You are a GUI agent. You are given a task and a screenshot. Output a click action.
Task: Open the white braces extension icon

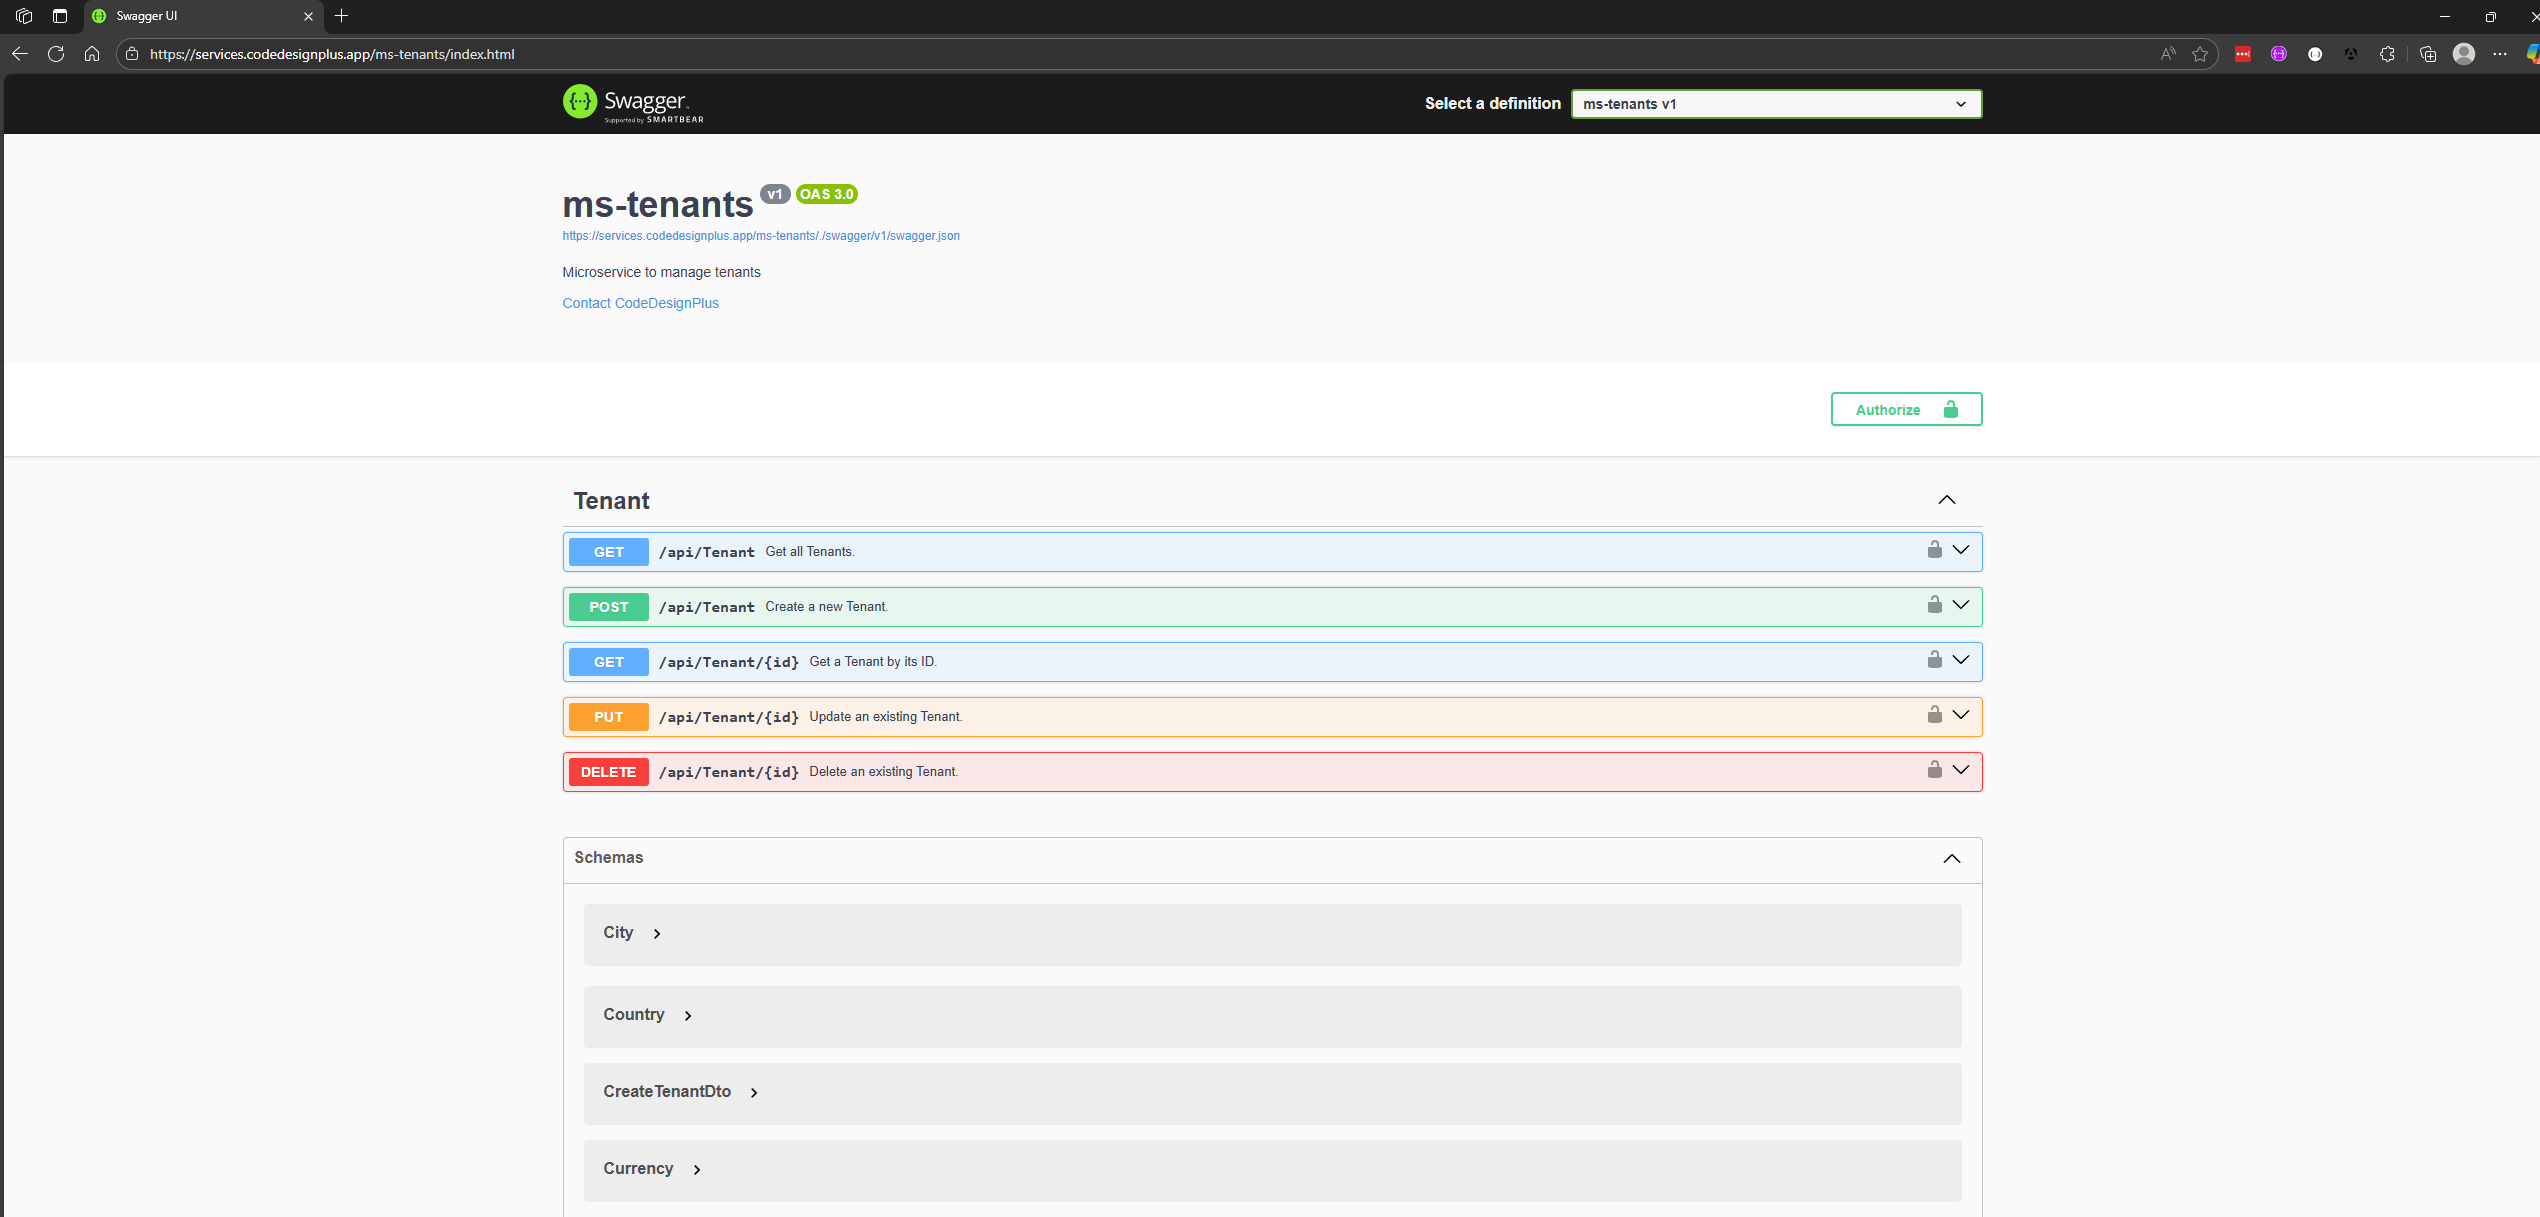[2315, 54]
